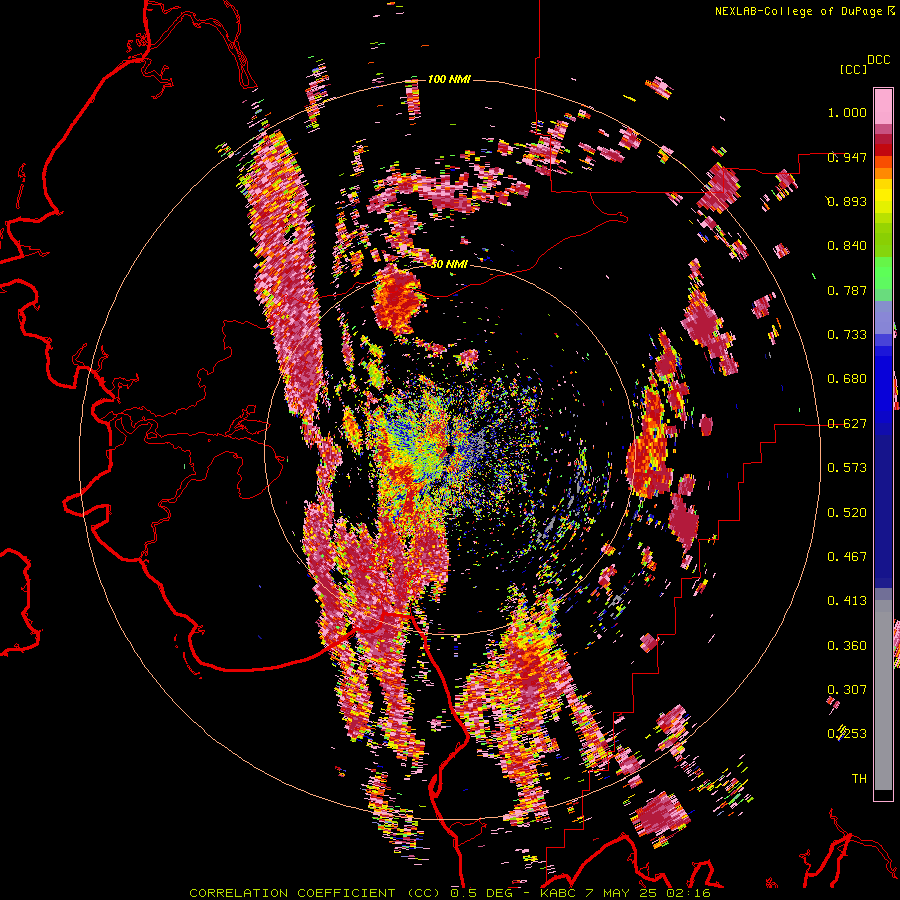Image resolution: width=900 pixels, height=900 pixels.
Task: Select the 0.840 legend value
Action: (x=847, y=246)
